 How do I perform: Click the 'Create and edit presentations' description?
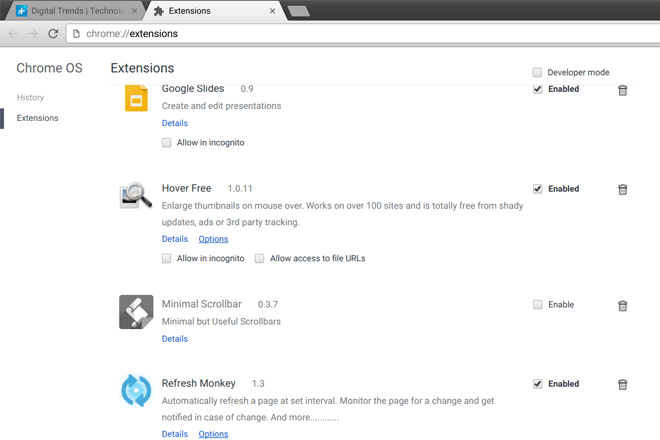[x=221, y=106]
